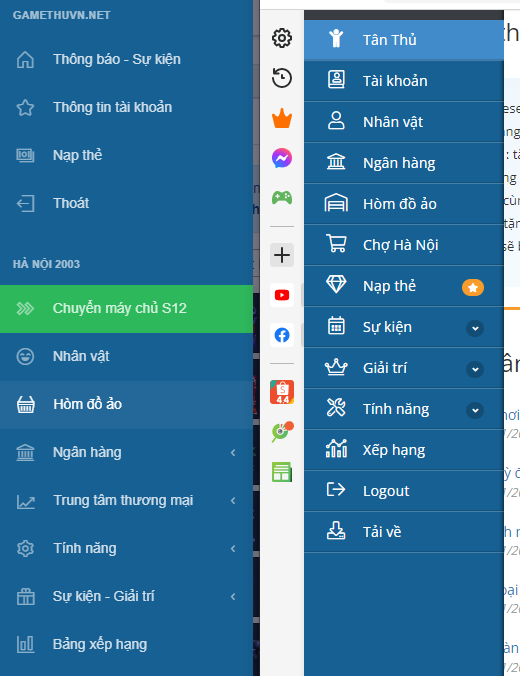Click the green game controller sidebar icon

tap(282, 198)
